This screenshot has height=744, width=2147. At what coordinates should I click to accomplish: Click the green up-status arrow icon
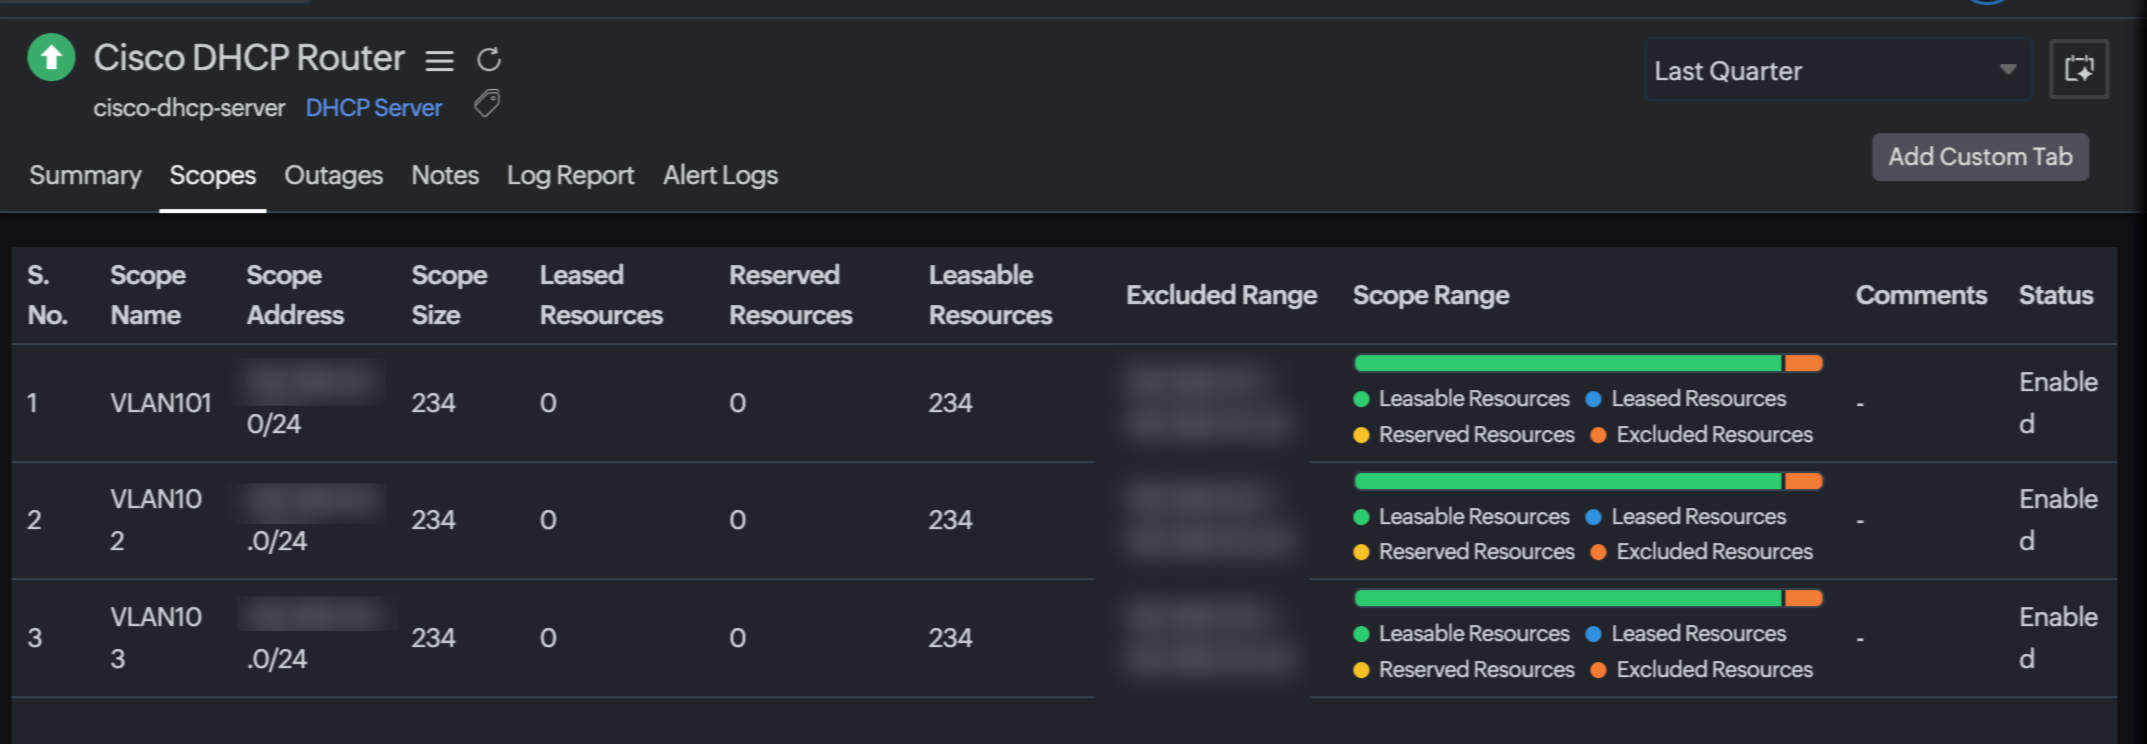point(51,57)
